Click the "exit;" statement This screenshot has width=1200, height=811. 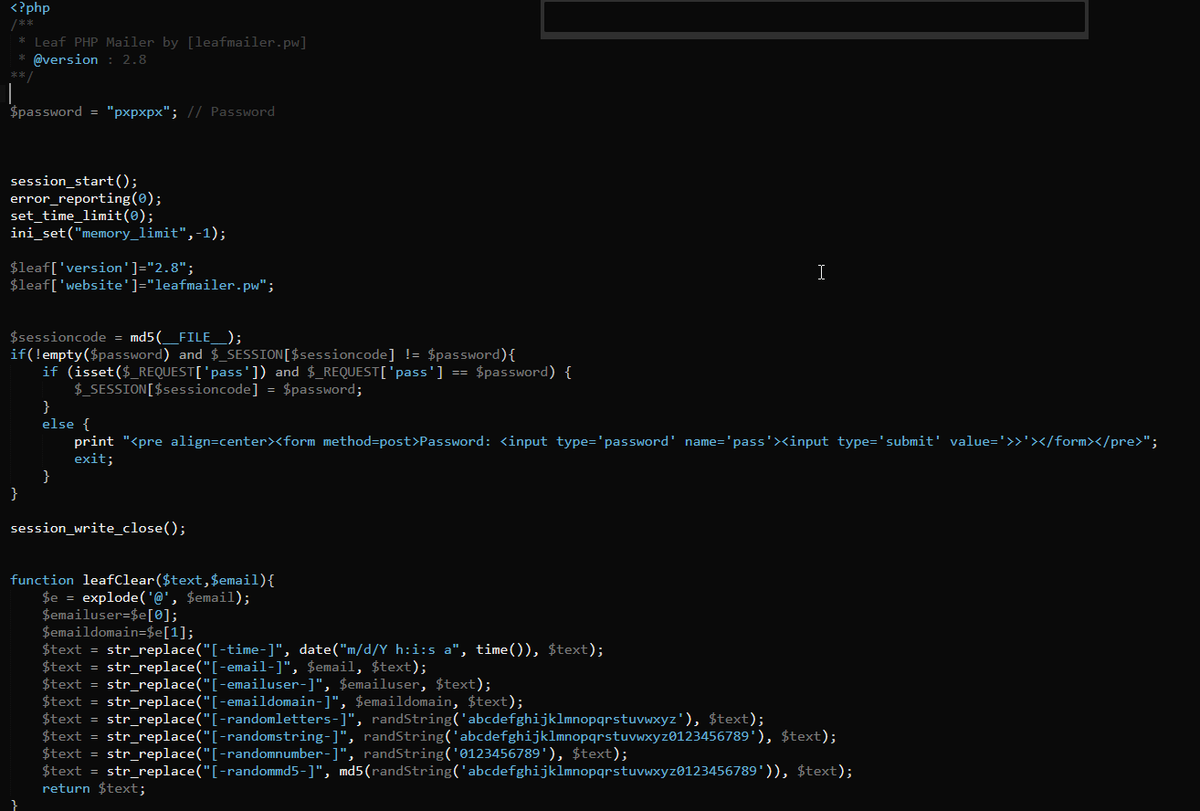[x=94, y=458]
